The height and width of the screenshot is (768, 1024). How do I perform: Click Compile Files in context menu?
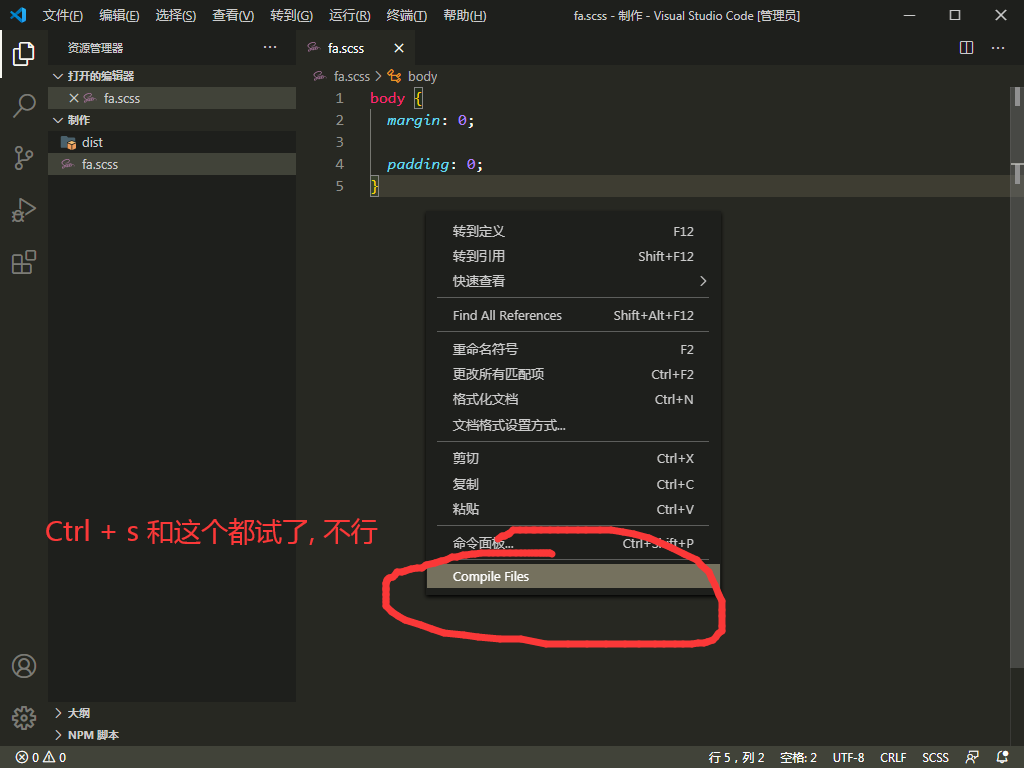(x=573, y=577)
